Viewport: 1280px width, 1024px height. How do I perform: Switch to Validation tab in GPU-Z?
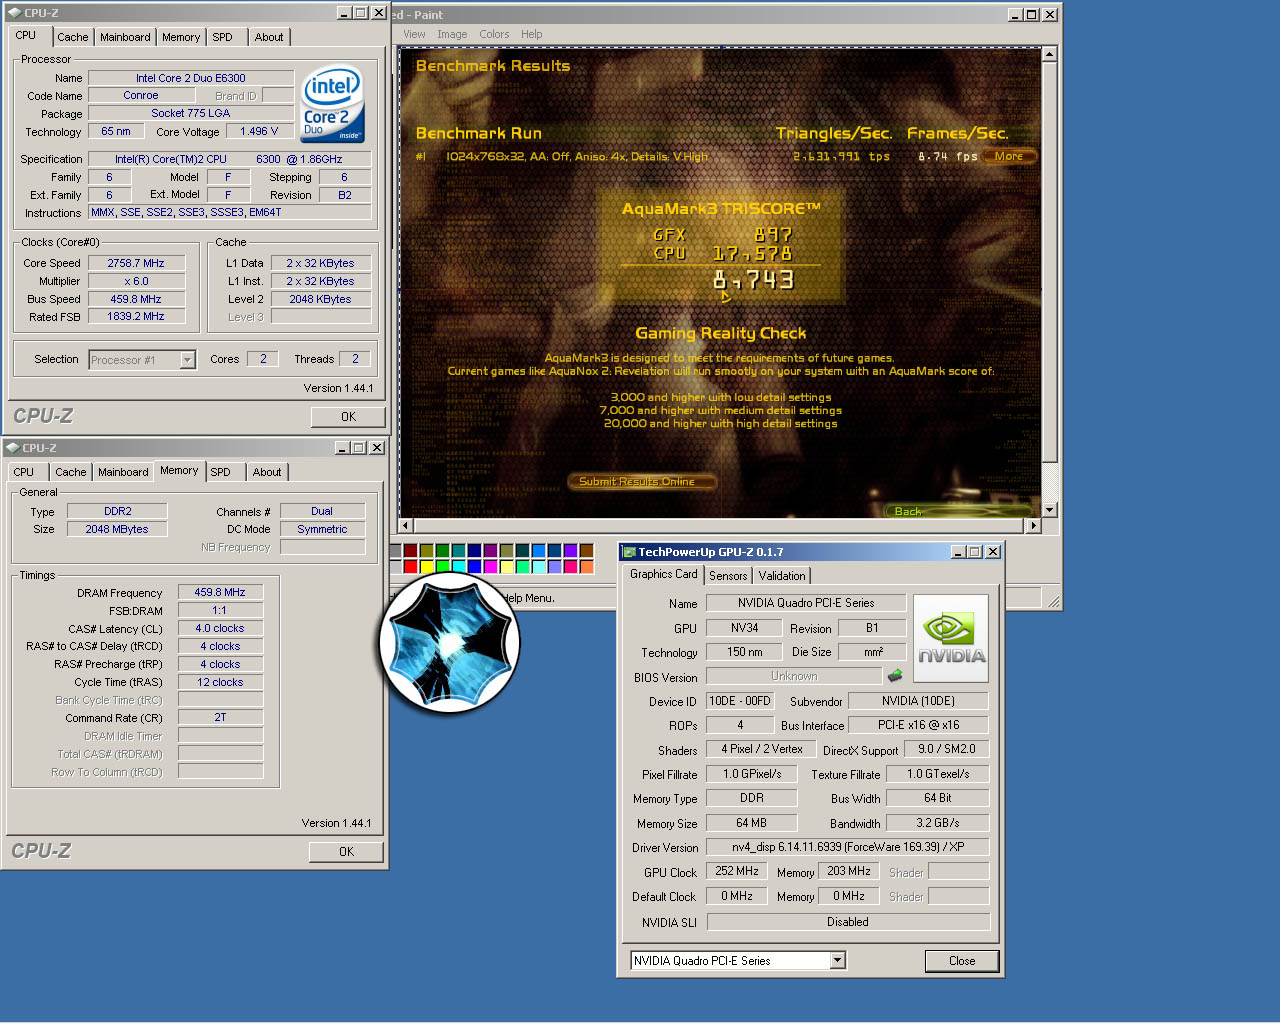click(782, 576)
